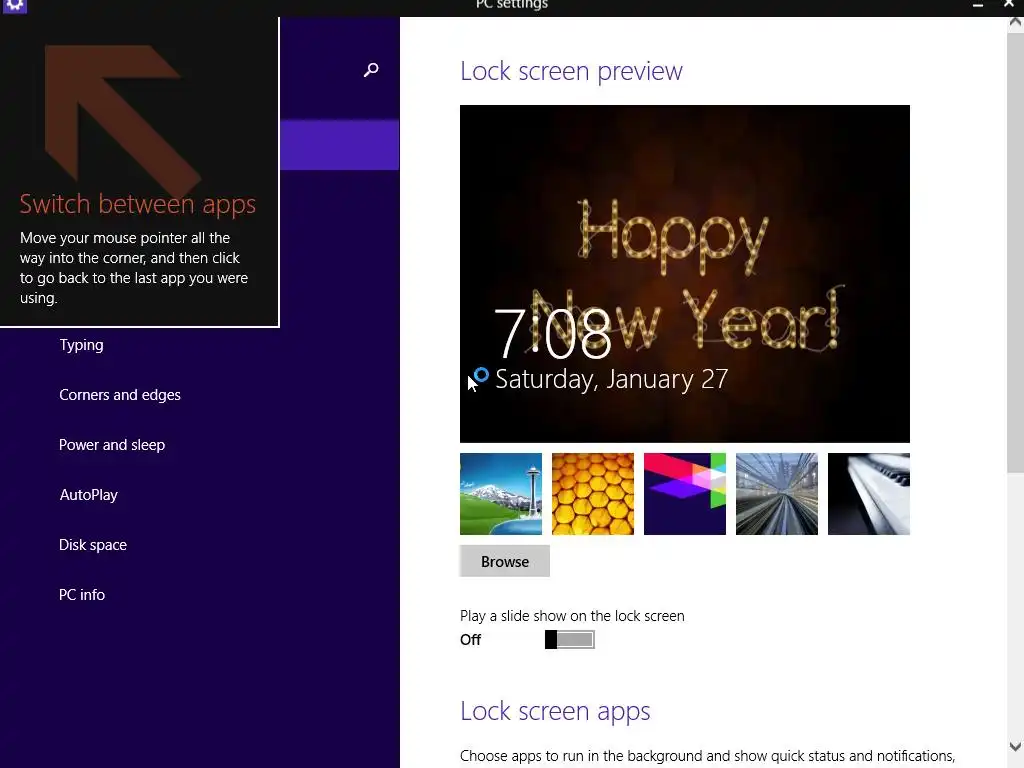Click 'Saturday, January 27' date in preview
This screenshot has height=768, width=1024.
[x=611, y=379]
